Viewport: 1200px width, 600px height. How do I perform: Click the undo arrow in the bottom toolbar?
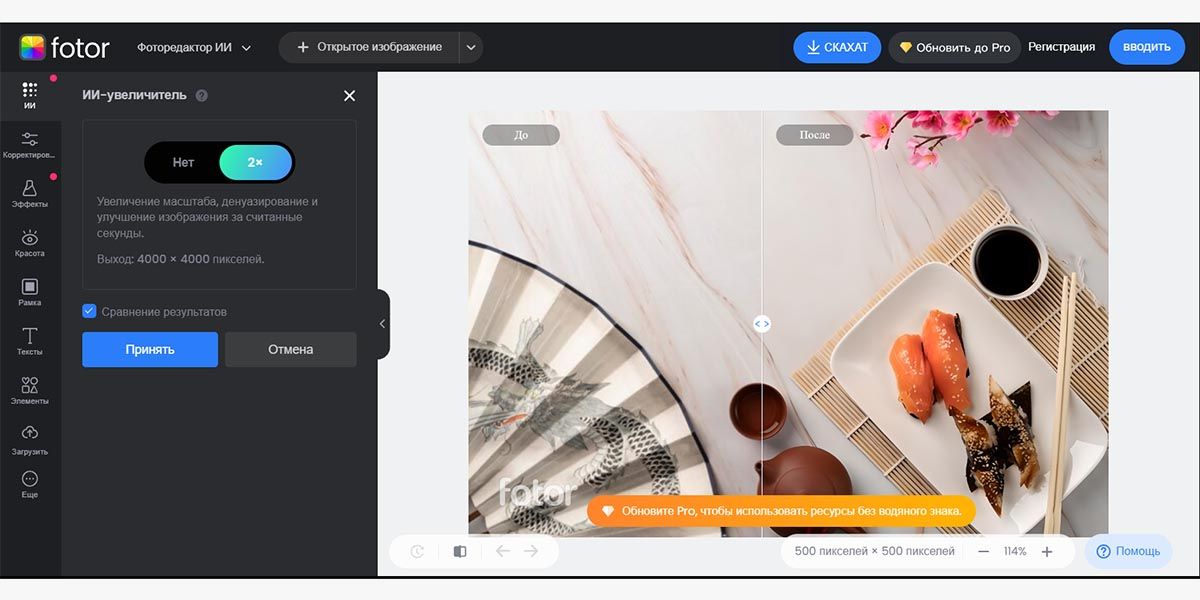click(502, 550)
